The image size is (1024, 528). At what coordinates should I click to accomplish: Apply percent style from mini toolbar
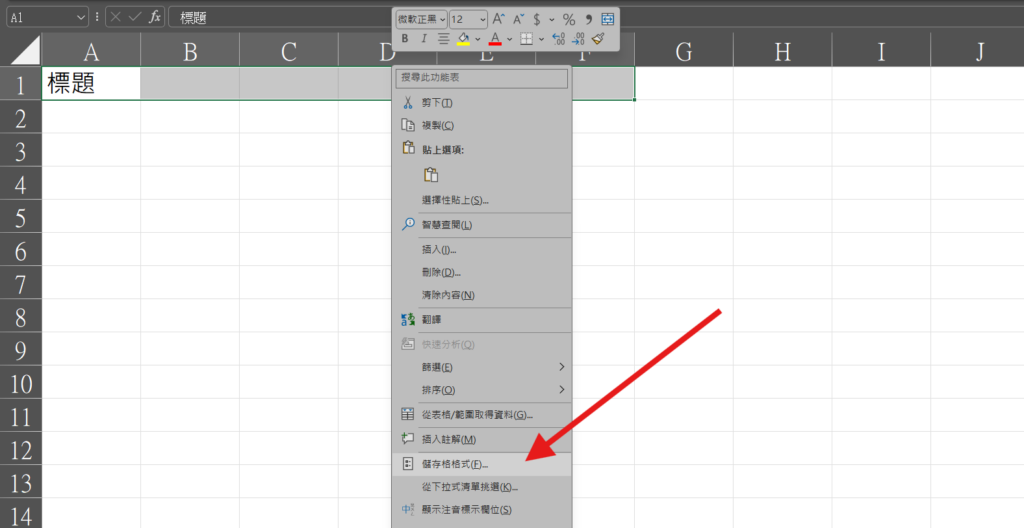[x=568, y=19]
